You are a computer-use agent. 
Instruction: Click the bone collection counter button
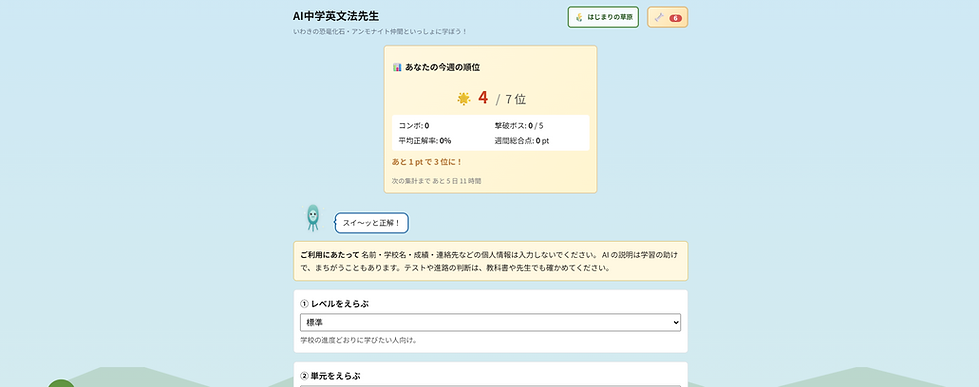tap(667, 17)
